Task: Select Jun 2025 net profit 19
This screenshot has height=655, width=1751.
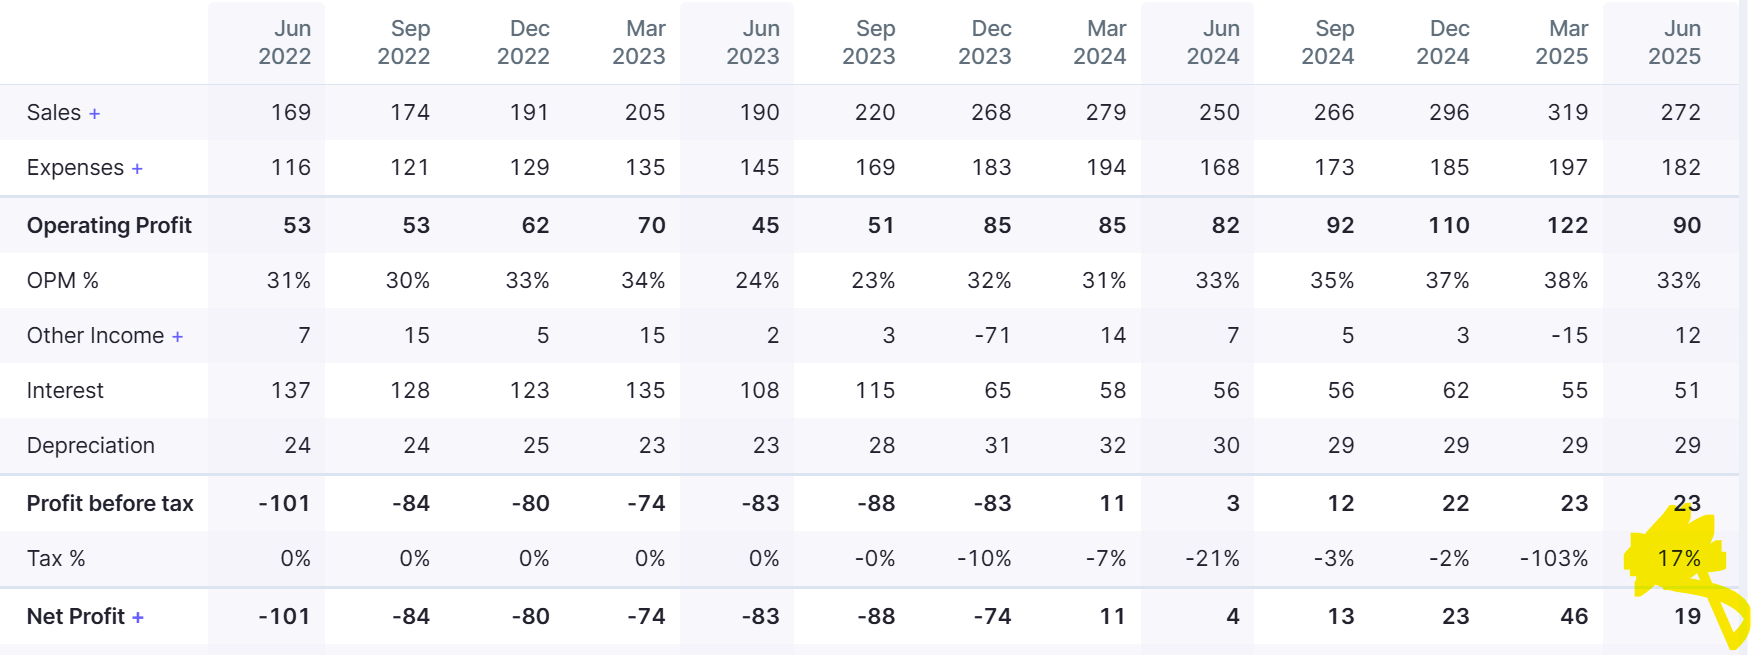Action: pyautogui.click(x=1687, y=617)
